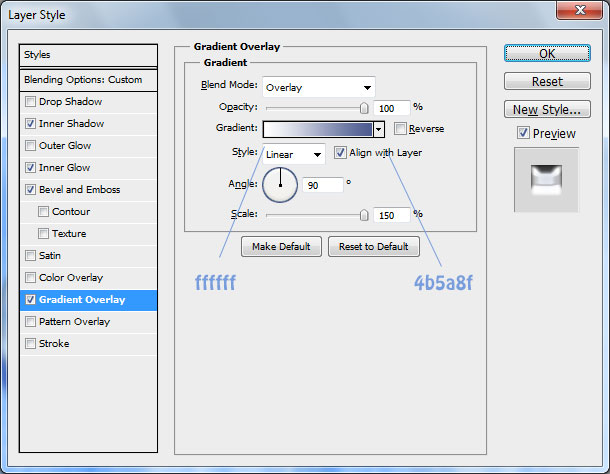Toggle the Reverse gradient checkbox

coord(400,128)
